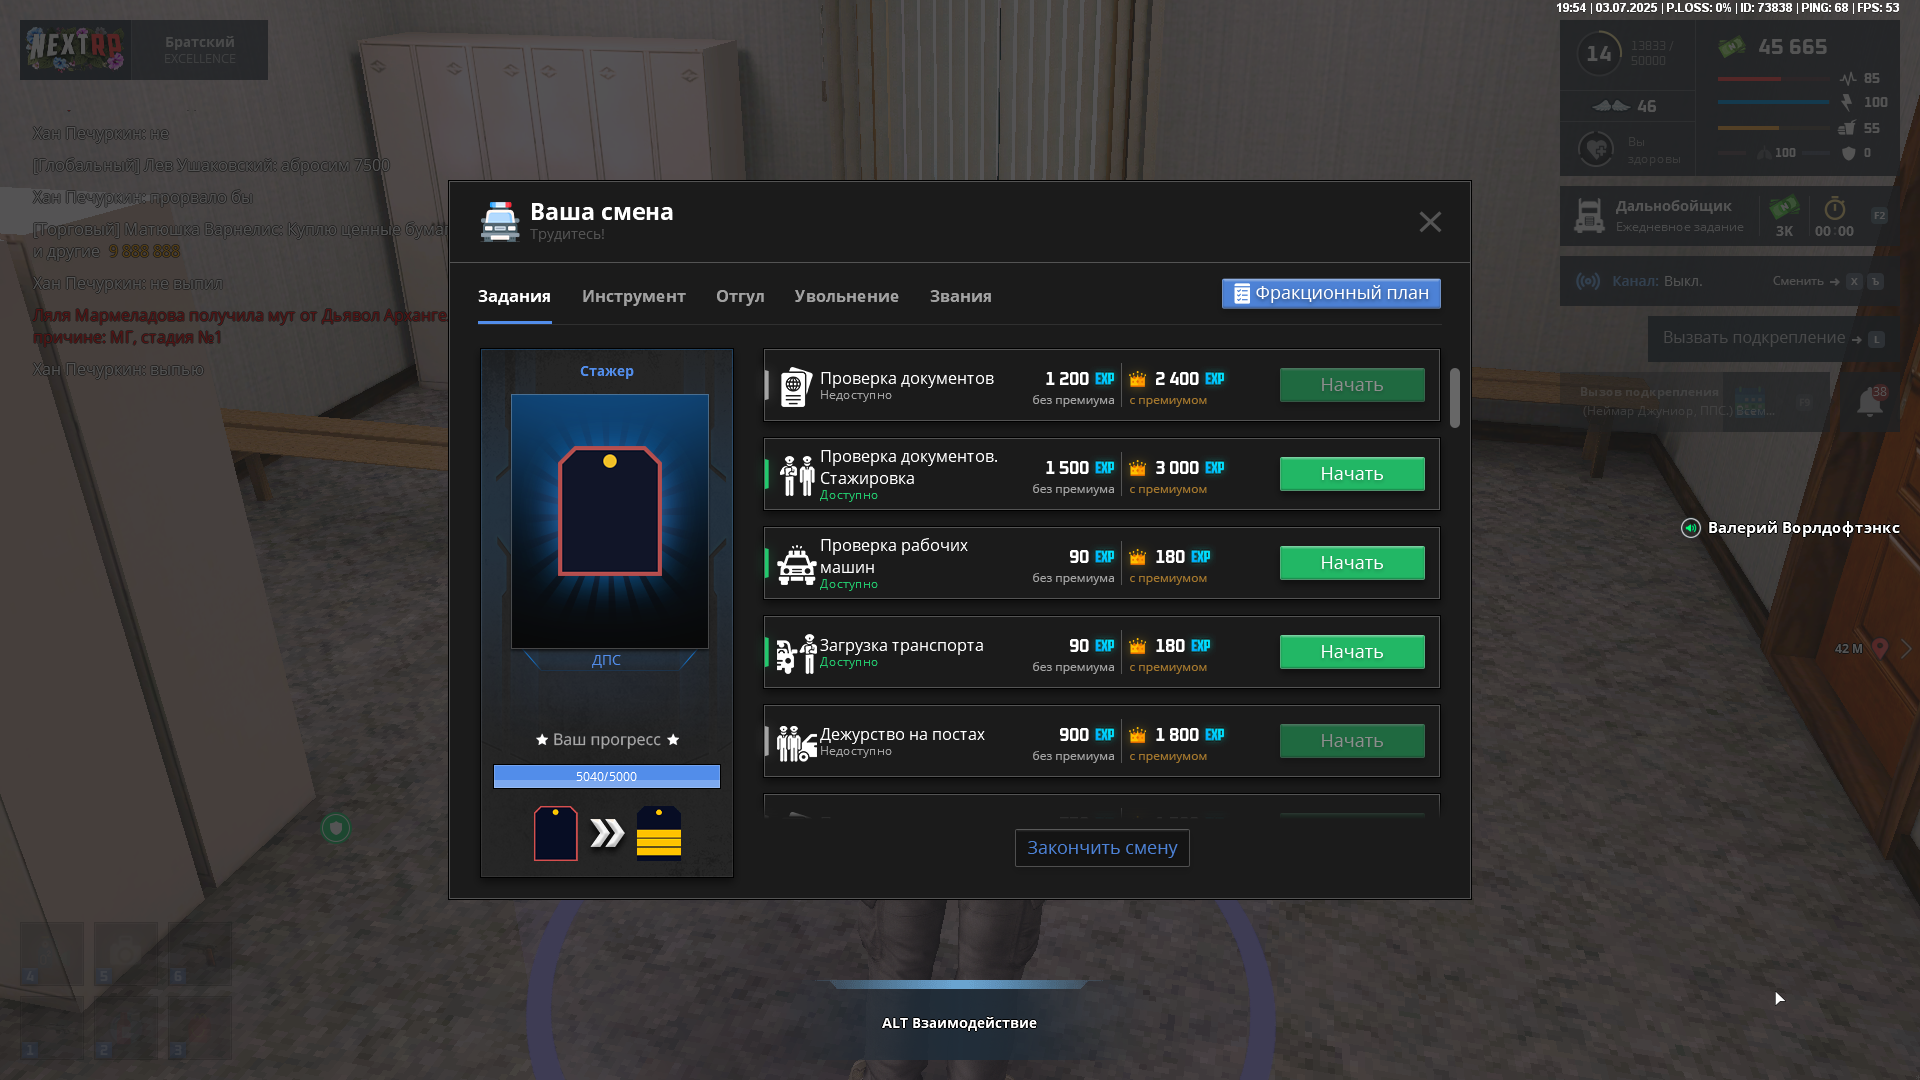Click the money icon next to 45 665
This screenshot has height=1080, width=1920.
[x=1732, y=47]
